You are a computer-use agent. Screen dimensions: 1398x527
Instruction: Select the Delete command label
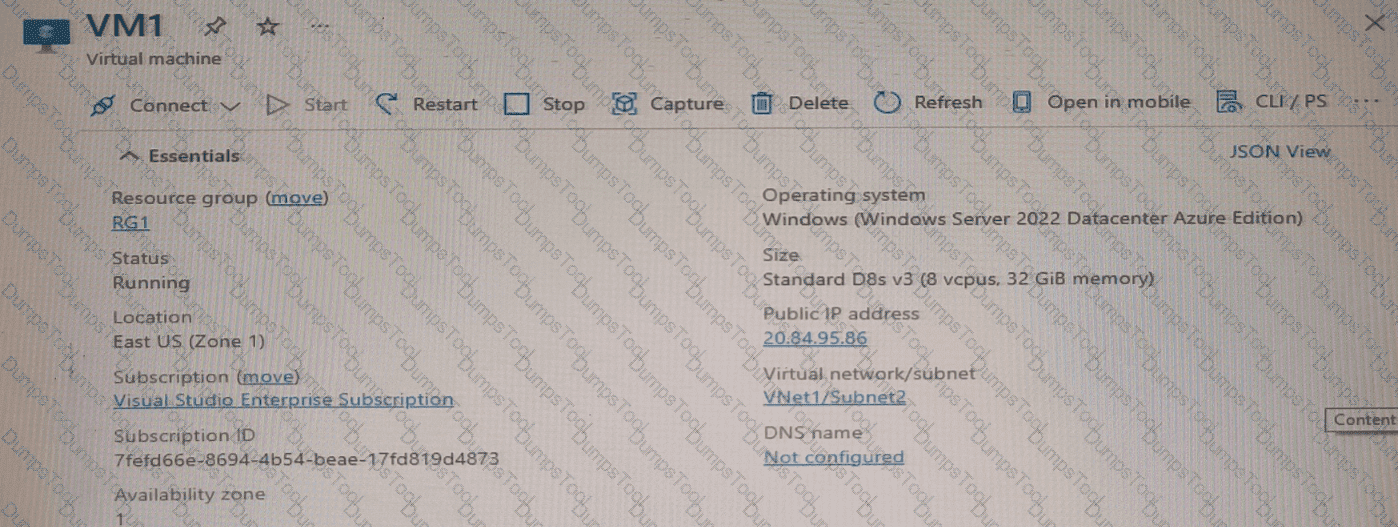pyautogui.click(x=818, y=103)
